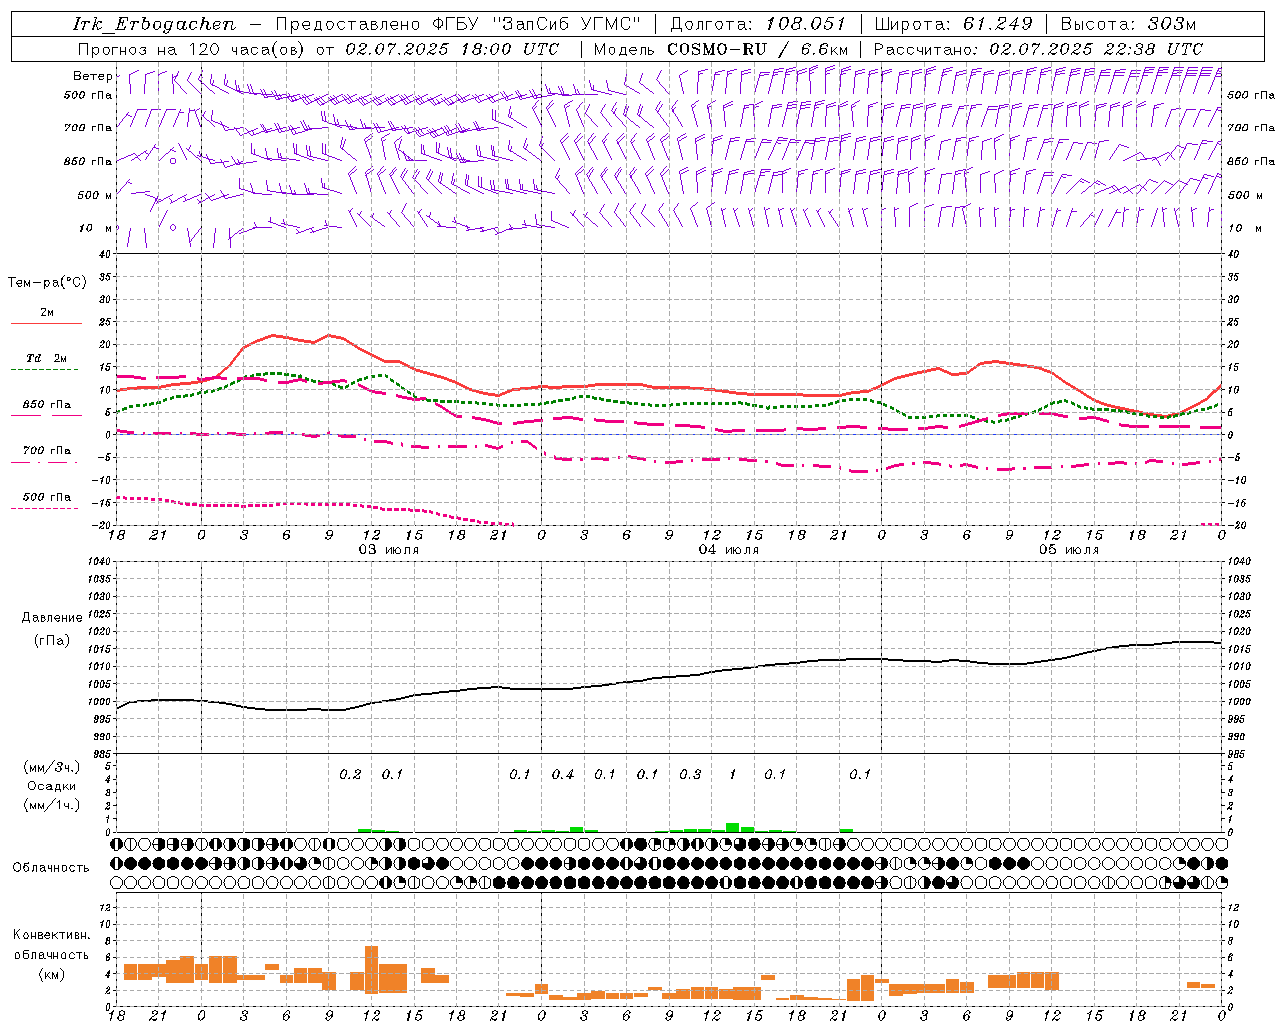Click the left 500 м wind level label
Viewport: 1280px width, 1024px height.
coord(94,195)
